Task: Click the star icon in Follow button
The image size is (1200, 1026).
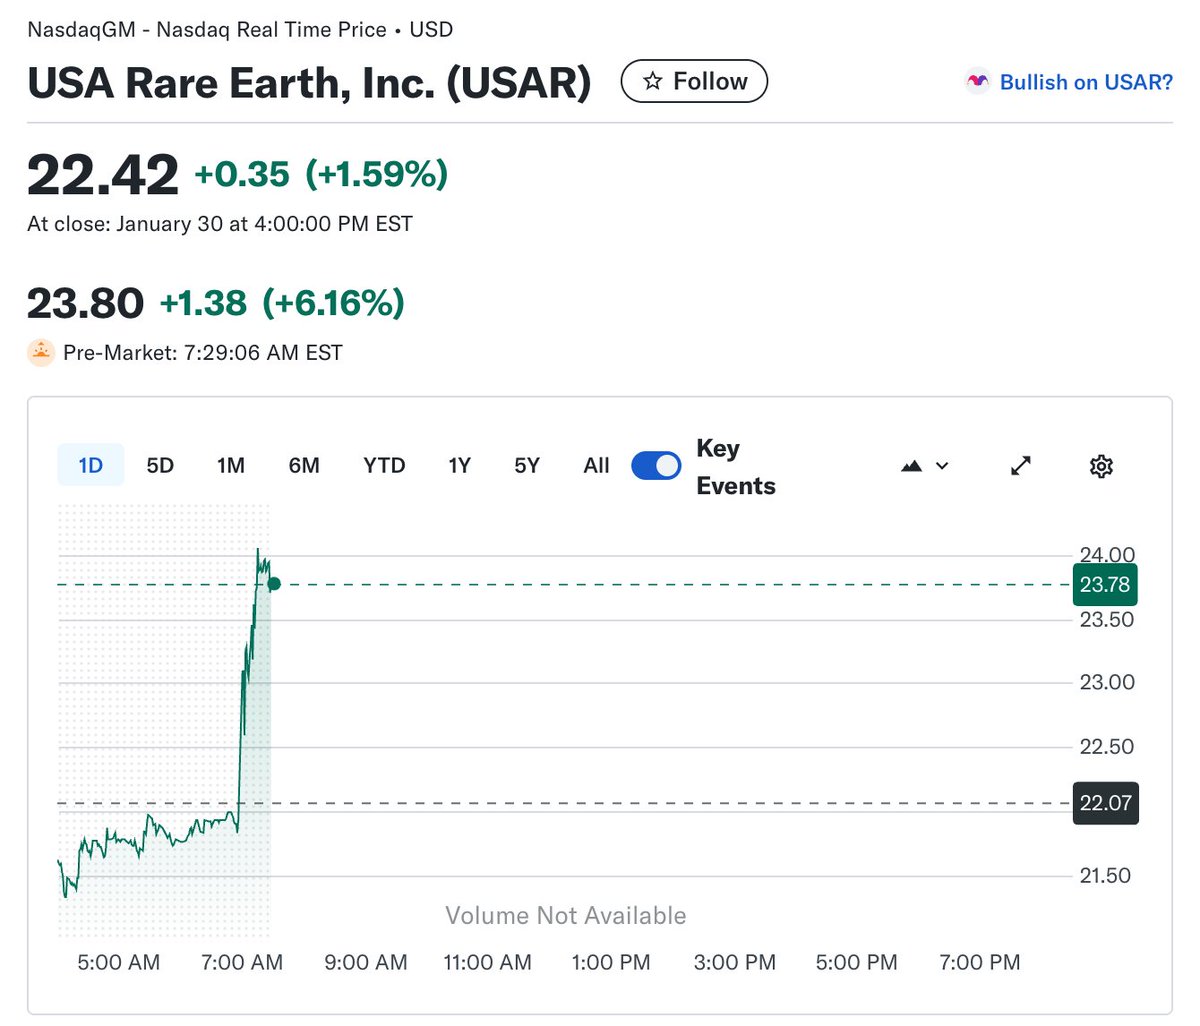Action: 652,82
